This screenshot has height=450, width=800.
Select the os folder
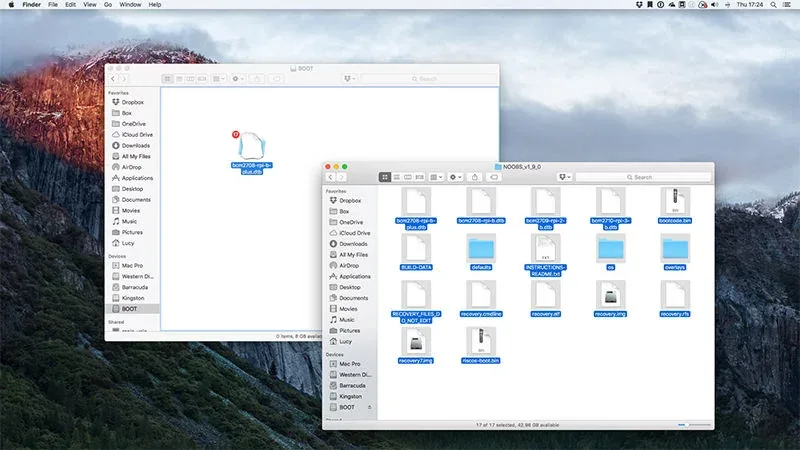coord(610,248)
